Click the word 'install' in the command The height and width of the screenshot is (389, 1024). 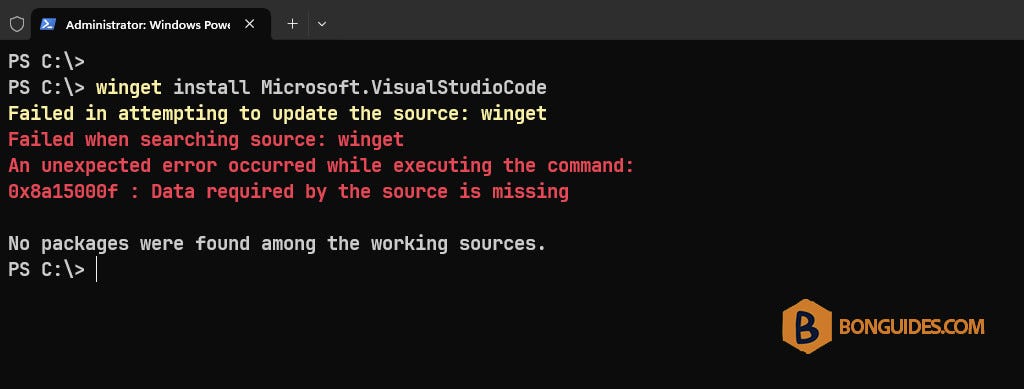tap(211, 87)
